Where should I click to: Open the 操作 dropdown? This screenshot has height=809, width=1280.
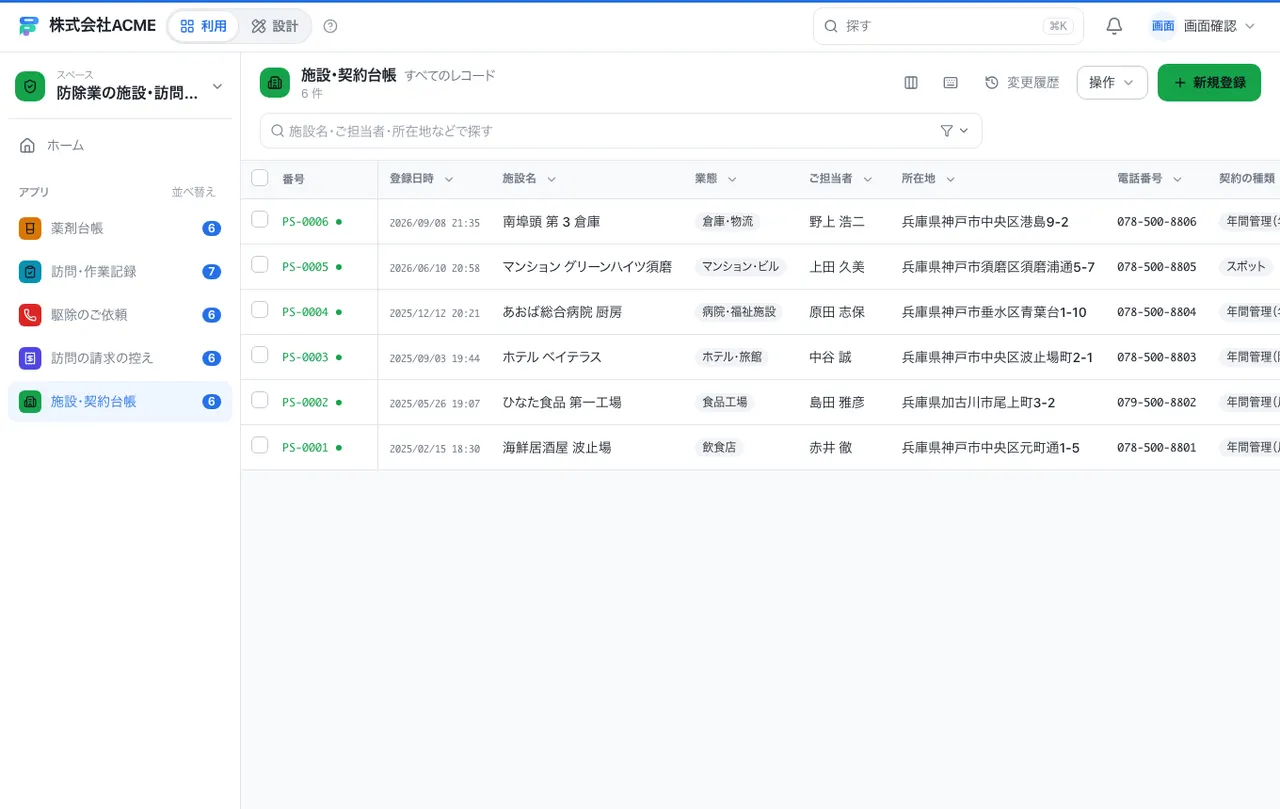point(1112,83)
